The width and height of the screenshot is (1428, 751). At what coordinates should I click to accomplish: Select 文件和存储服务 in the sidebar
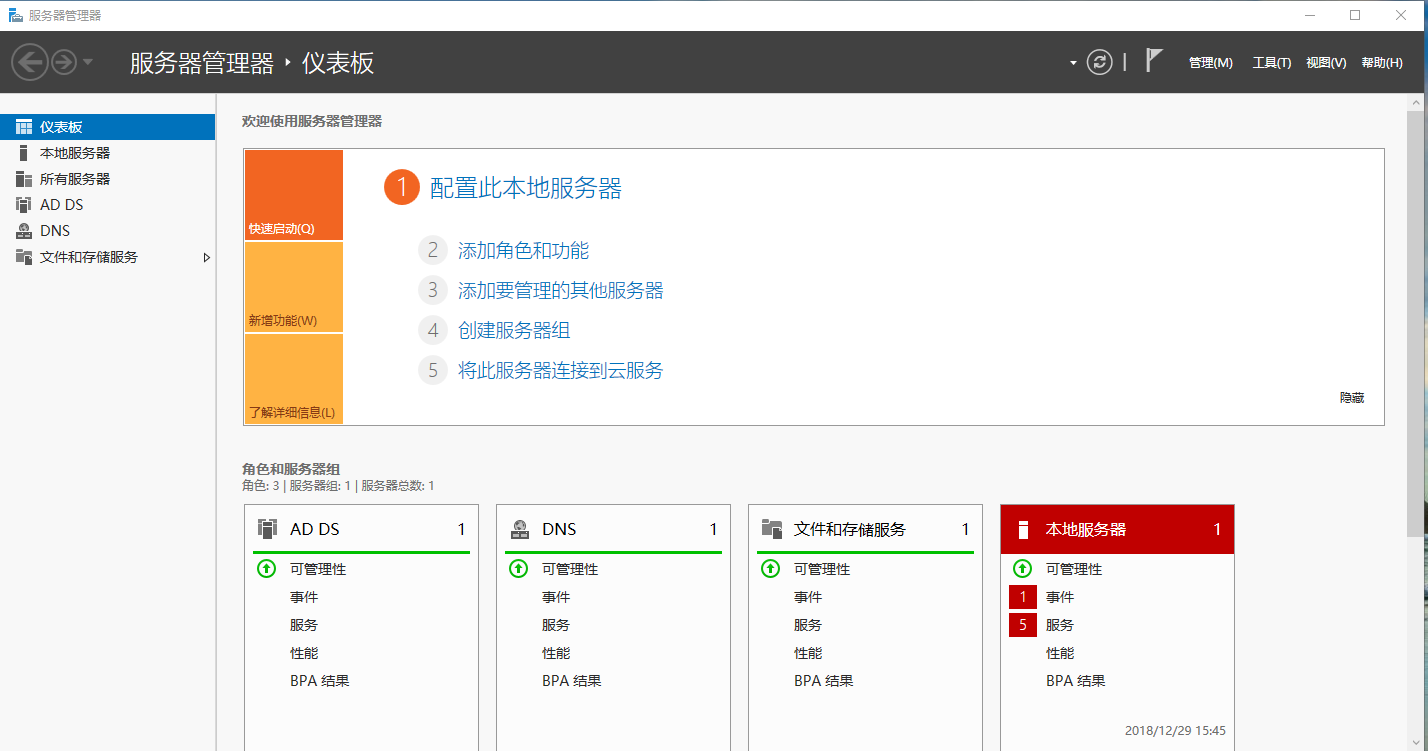pos(107,257)
